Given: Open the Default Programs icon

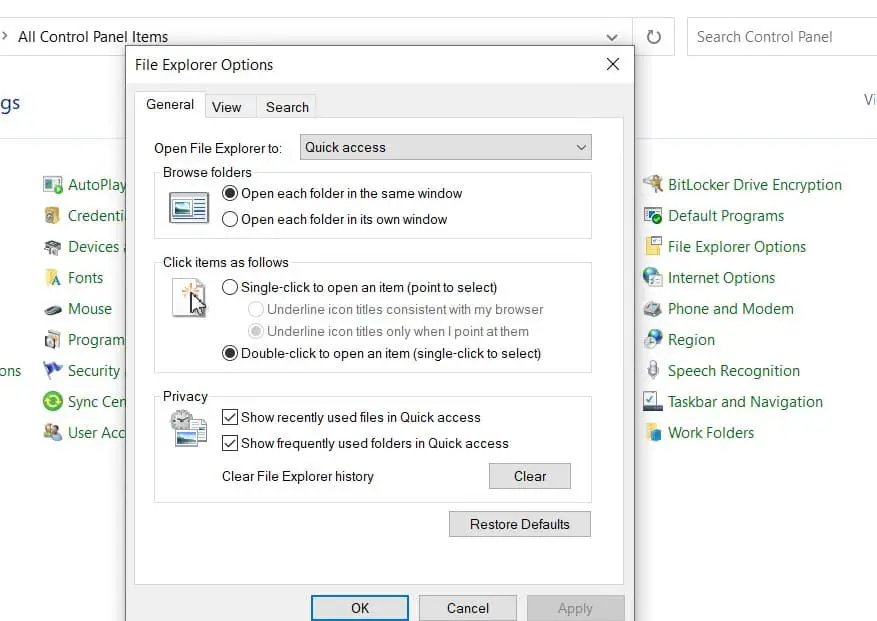Looking at the screenshot, I should (x=653, y=215).
